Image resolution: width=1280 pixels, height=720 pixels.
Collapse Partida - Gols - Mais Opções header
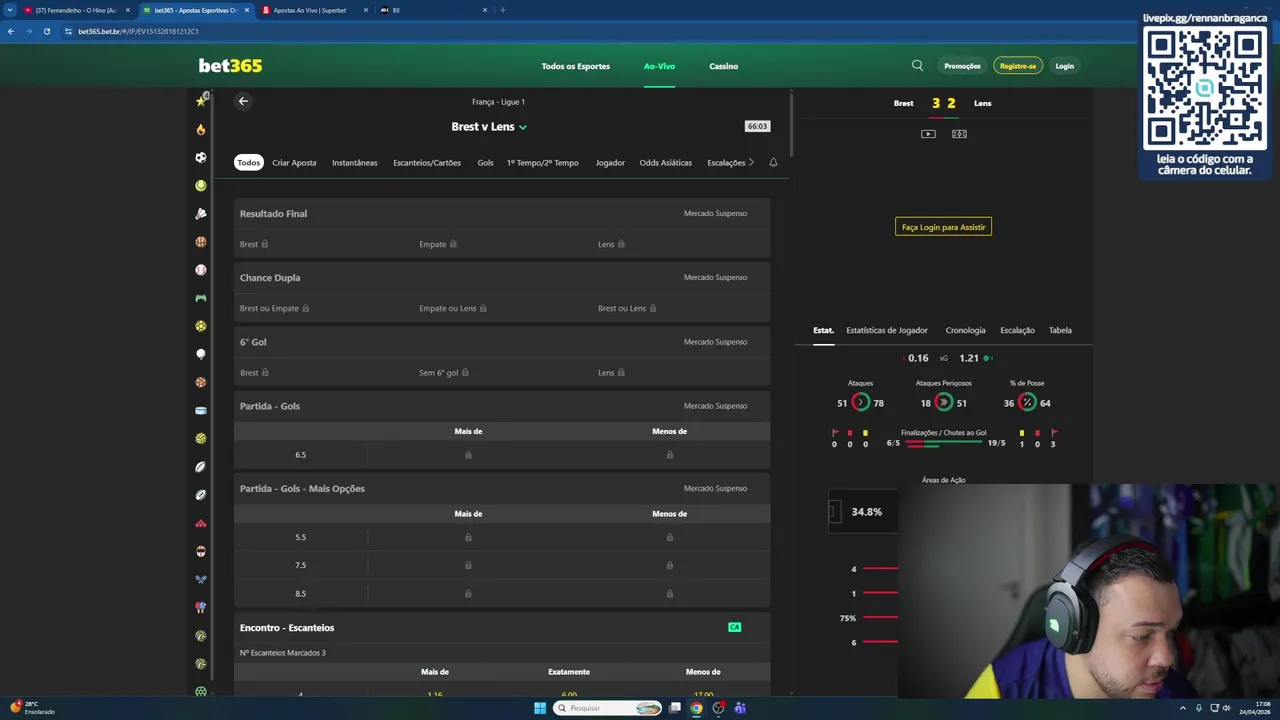click(x=502, y=488)
